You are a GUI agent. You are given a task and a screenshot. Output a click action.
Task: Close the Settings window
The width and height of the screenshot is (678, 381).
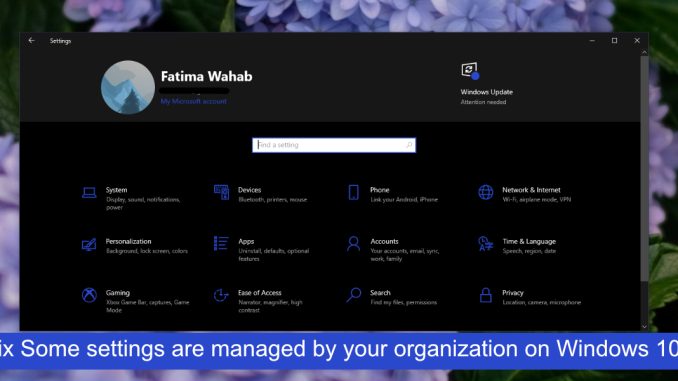click(637, 41)
